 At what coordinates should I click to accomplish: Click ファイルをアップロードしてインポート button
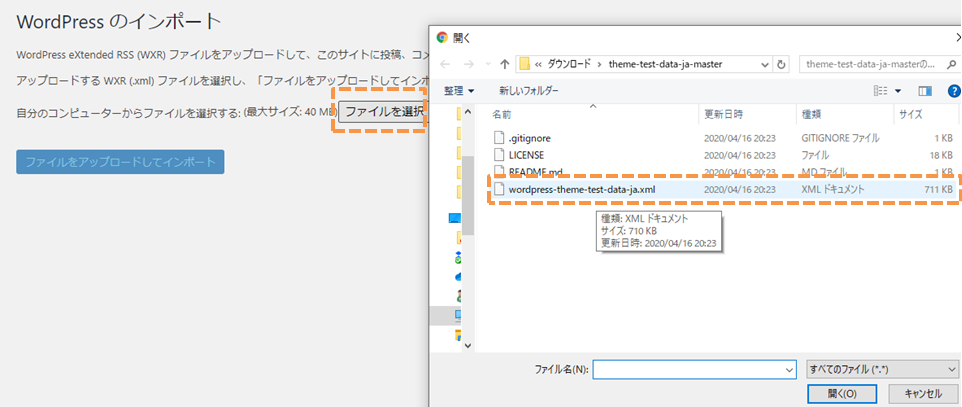click(x=120, y=162)
